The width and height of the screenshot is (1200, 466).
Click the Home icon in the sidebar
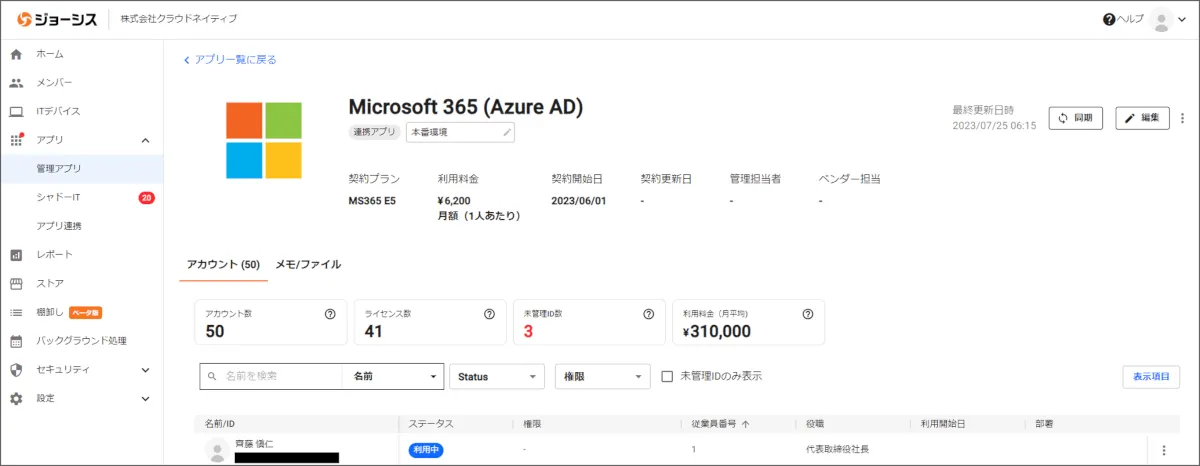(16, 54)
